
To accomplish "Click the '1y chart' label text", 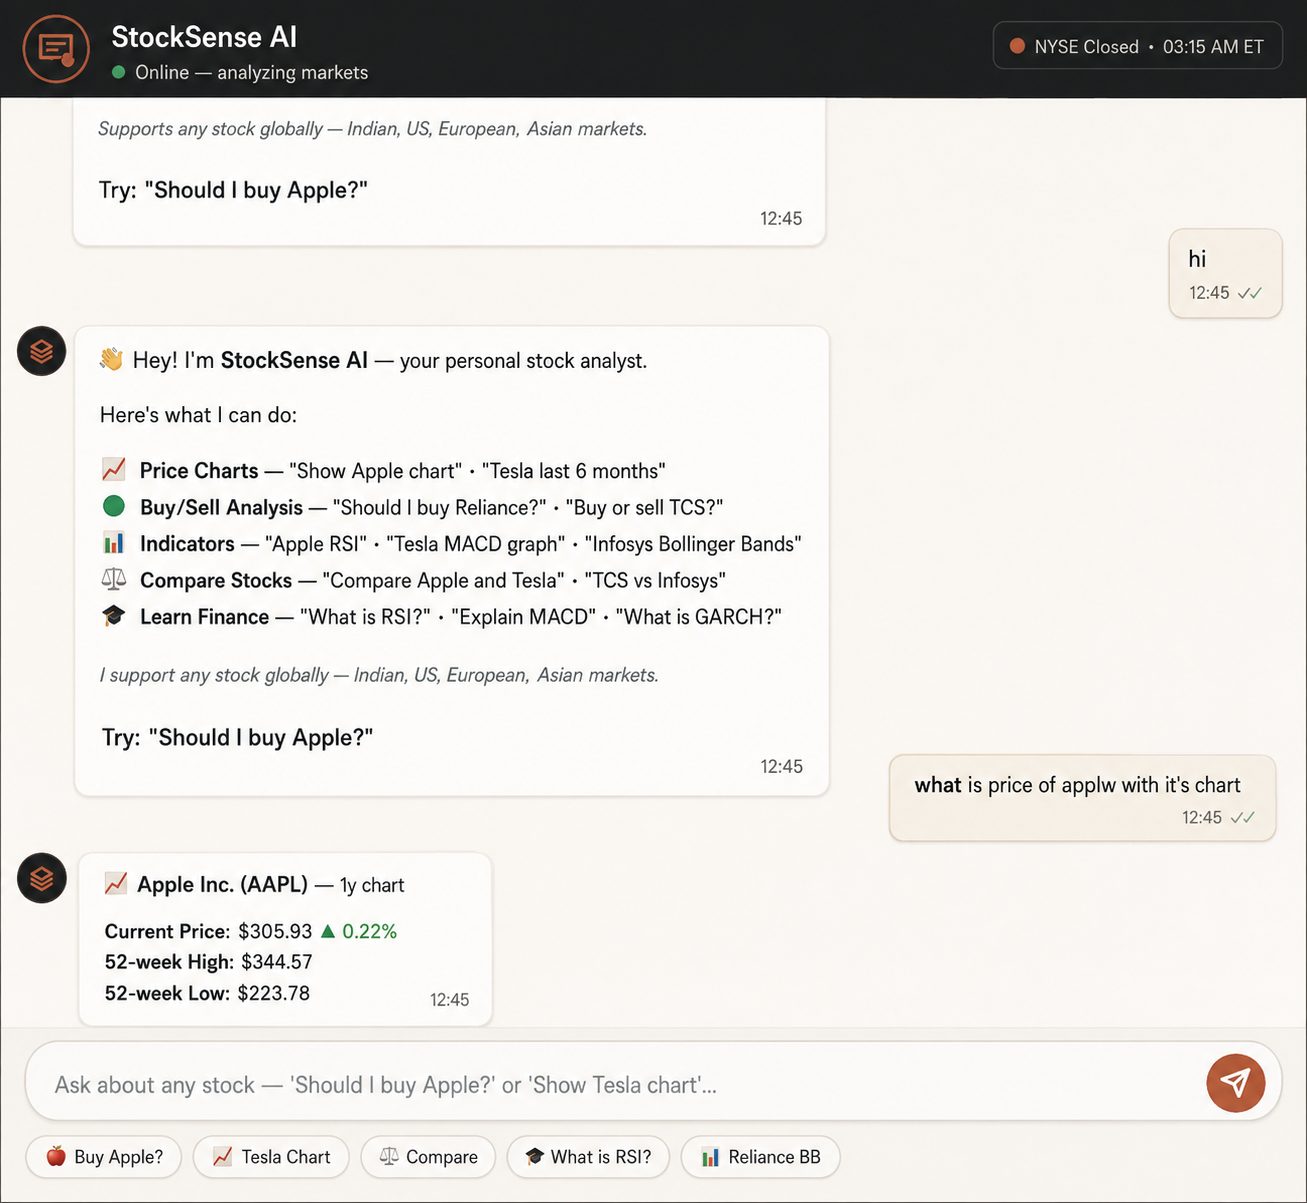I will [372, 885].
